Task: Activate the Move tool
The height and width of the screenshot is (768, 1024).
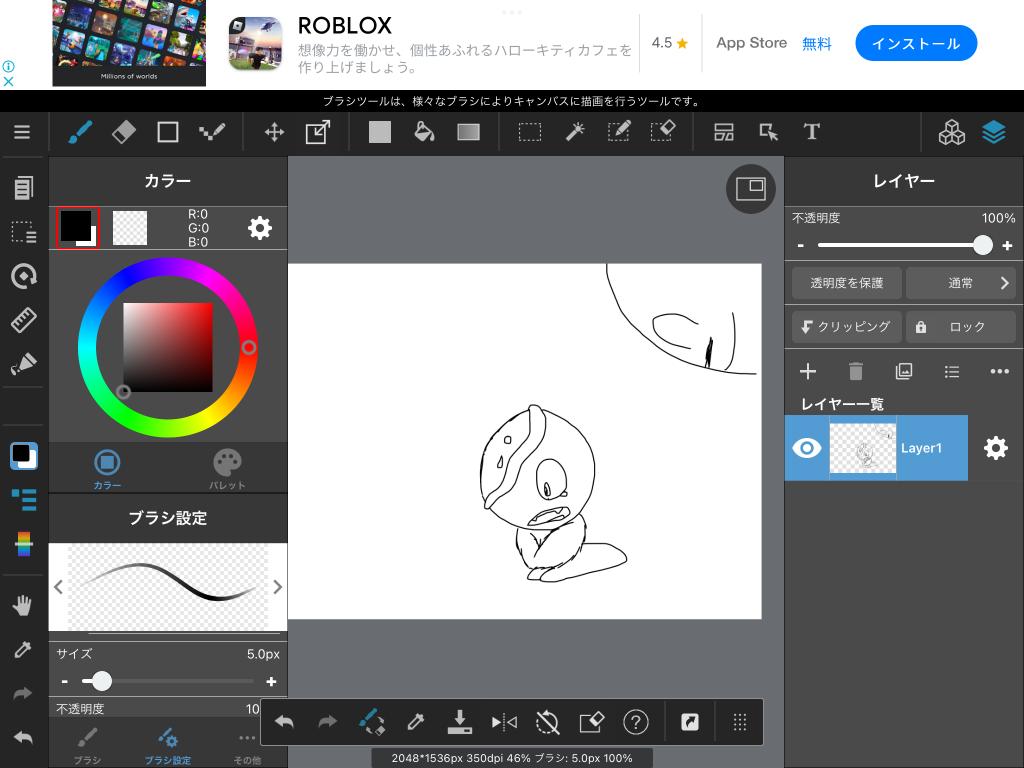Action: click(x=274, y=132)
